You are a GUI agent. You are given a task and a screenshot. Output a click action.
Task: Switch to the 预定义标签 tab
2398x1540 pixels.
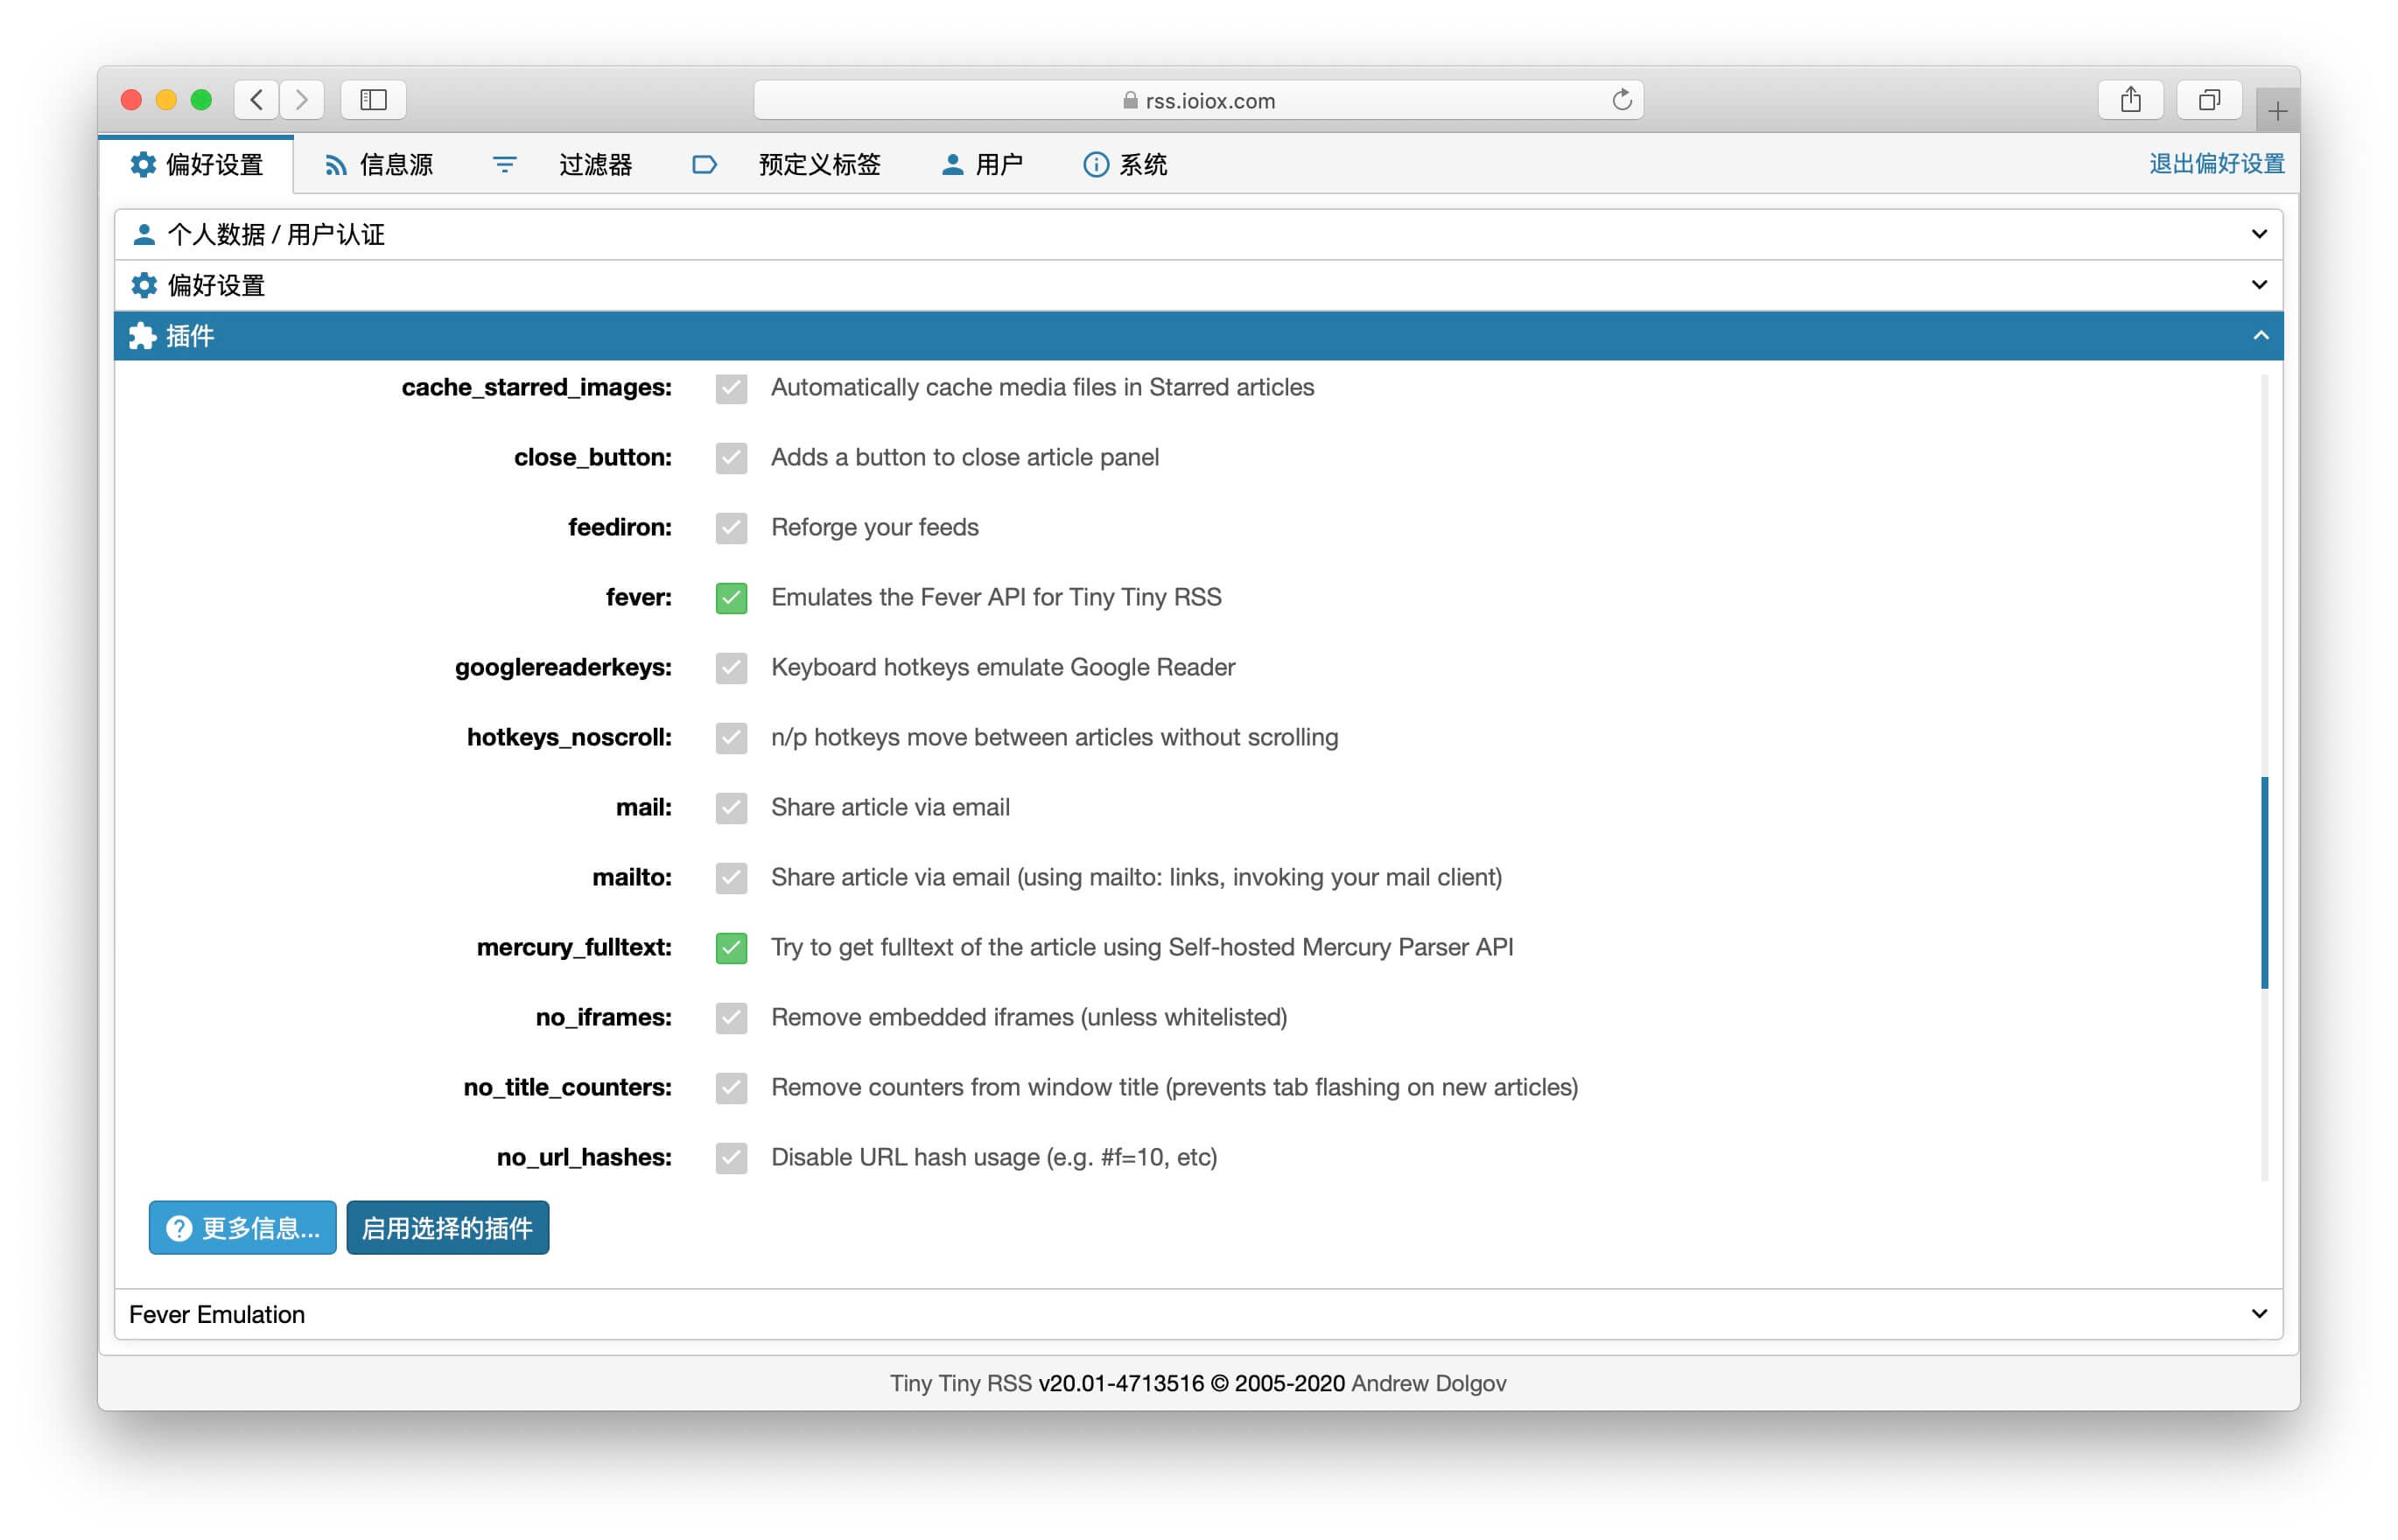pos(787,164)
